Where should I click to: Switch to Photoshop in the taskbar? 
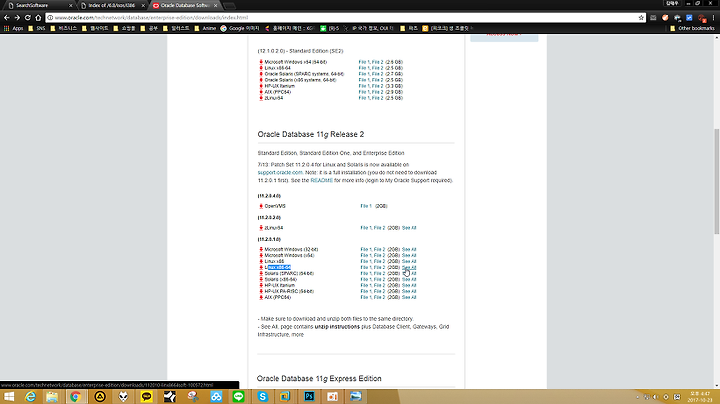pyautogui.click(x=309, y=397)
